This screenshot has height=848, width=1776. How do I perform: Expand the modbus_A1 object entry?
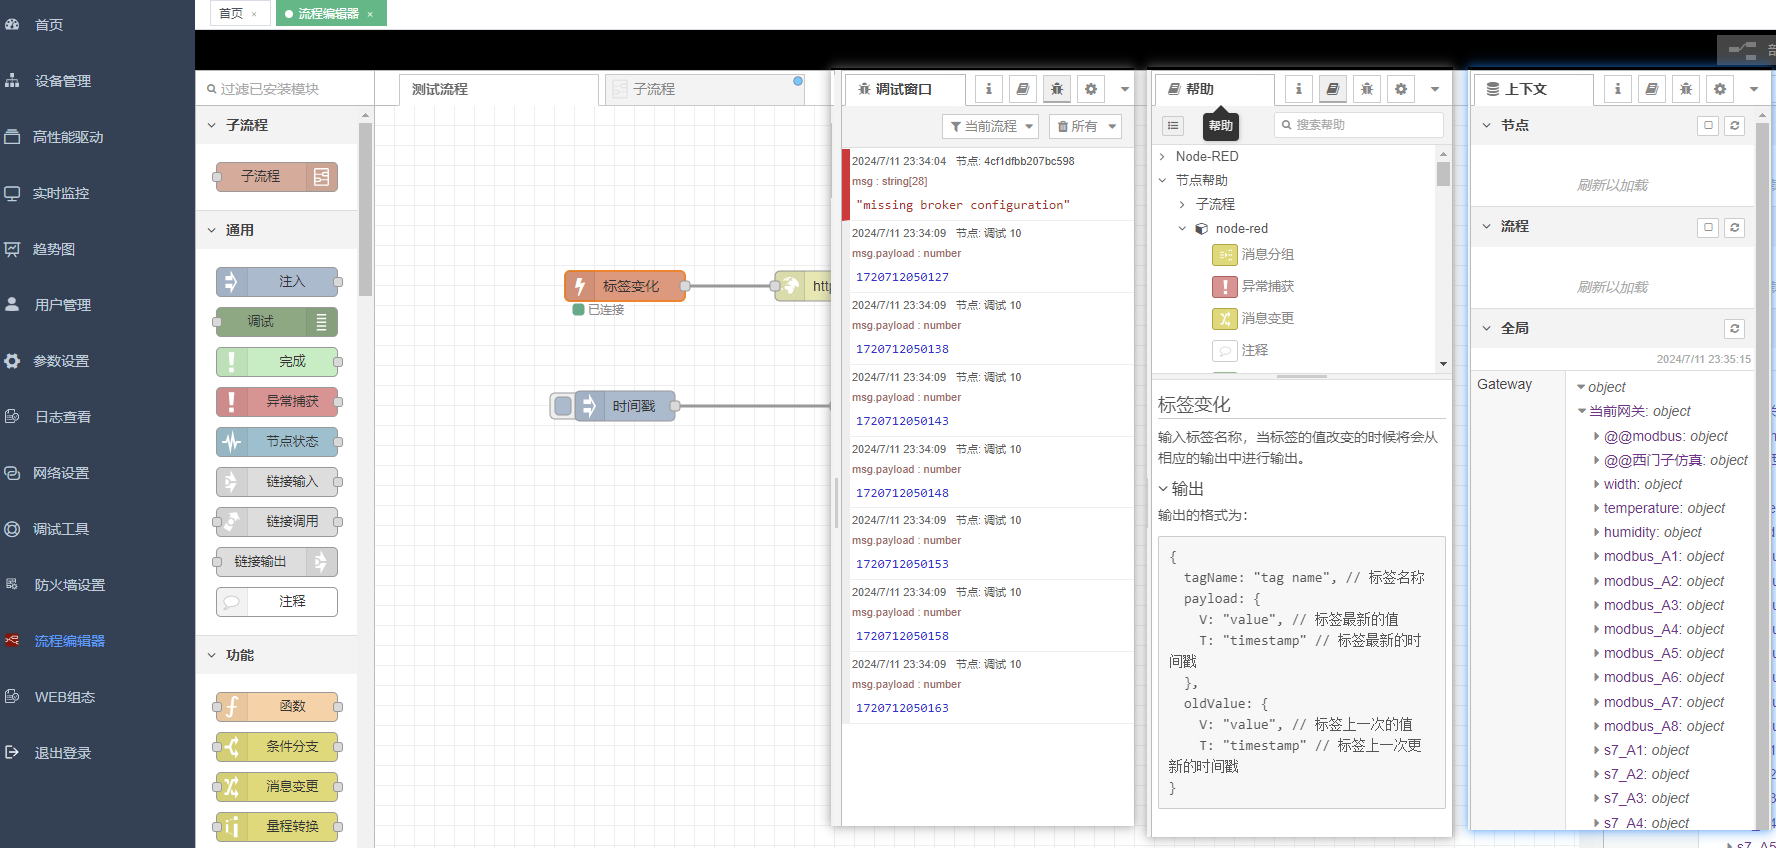[x=1596, y=556]
